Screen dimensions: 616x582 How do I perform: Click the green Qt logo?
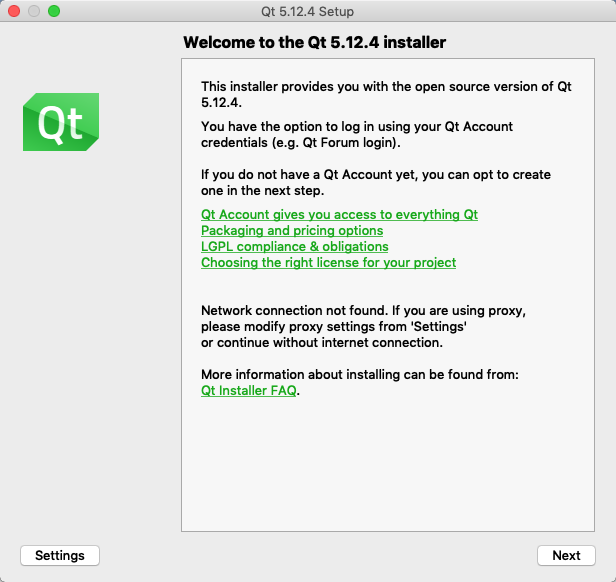tap(61, 122)
